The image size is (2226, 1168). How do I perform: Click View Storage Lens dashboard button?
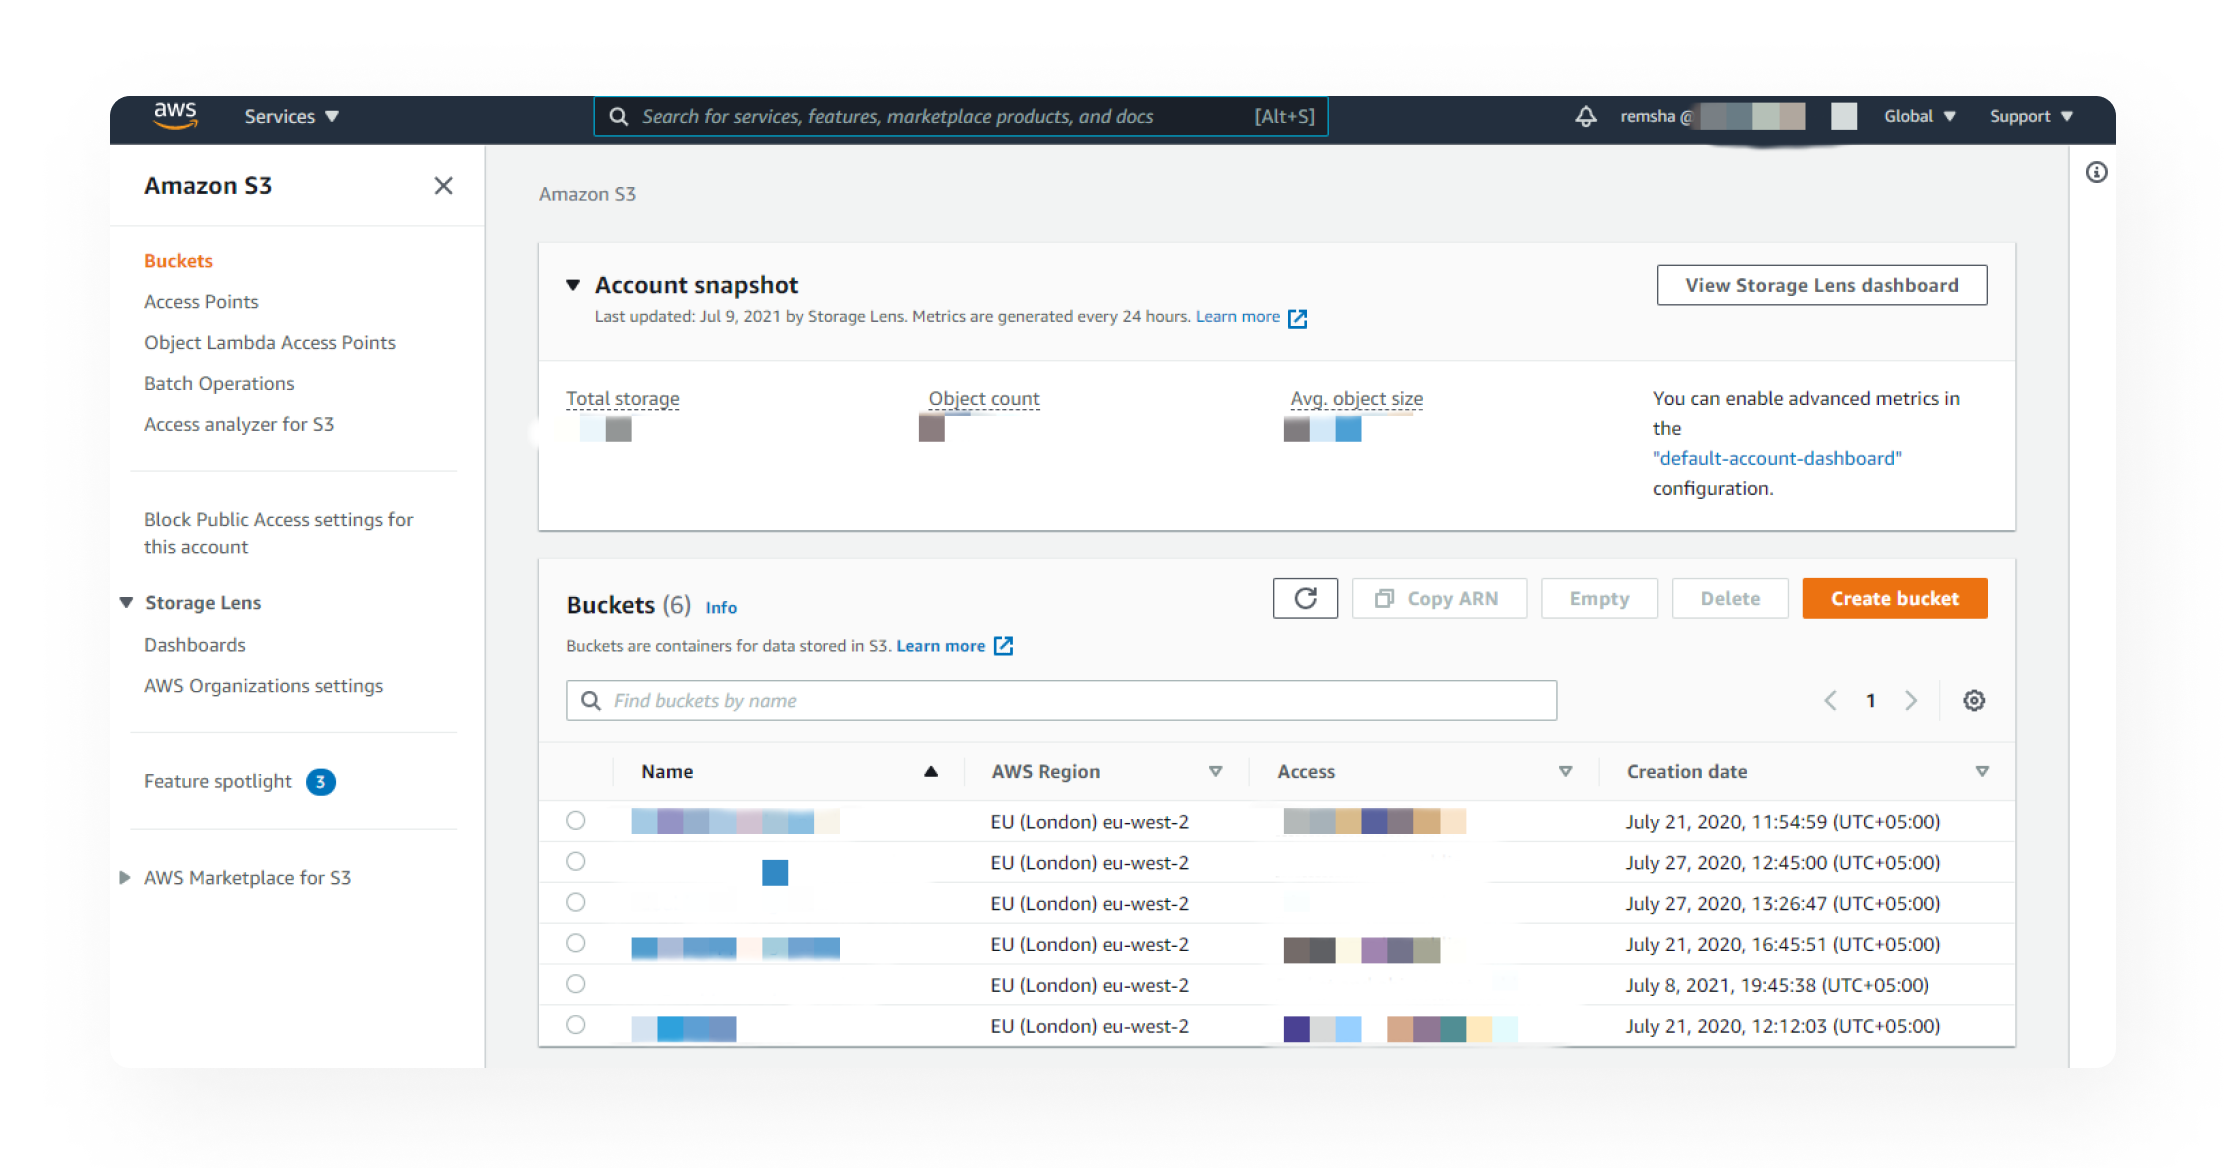1822,285
